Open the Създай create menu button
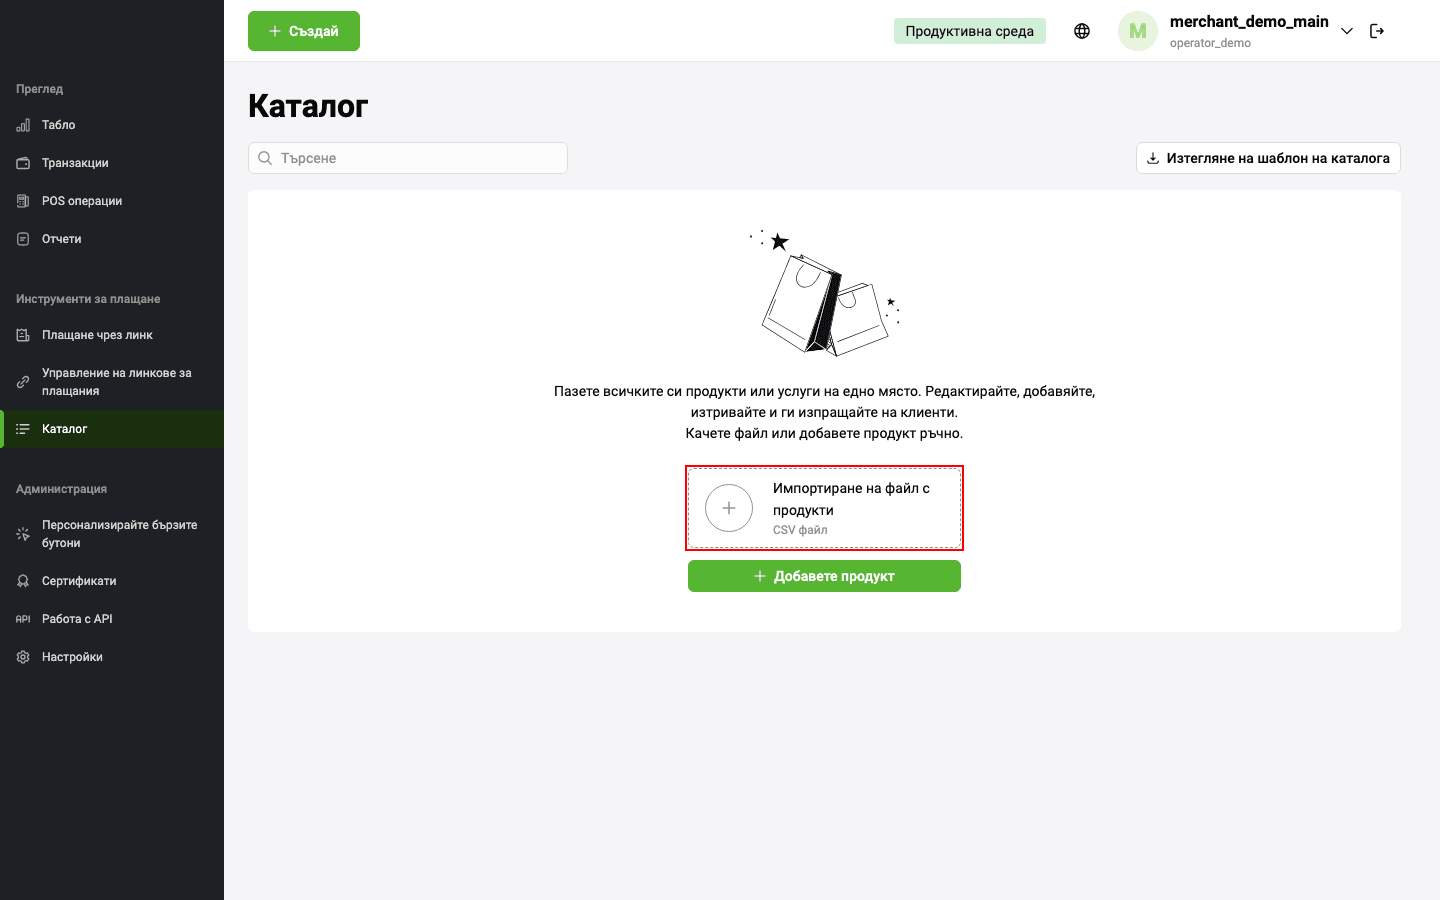Viewport: 1440px width, 900px height. tap(304, 31)
